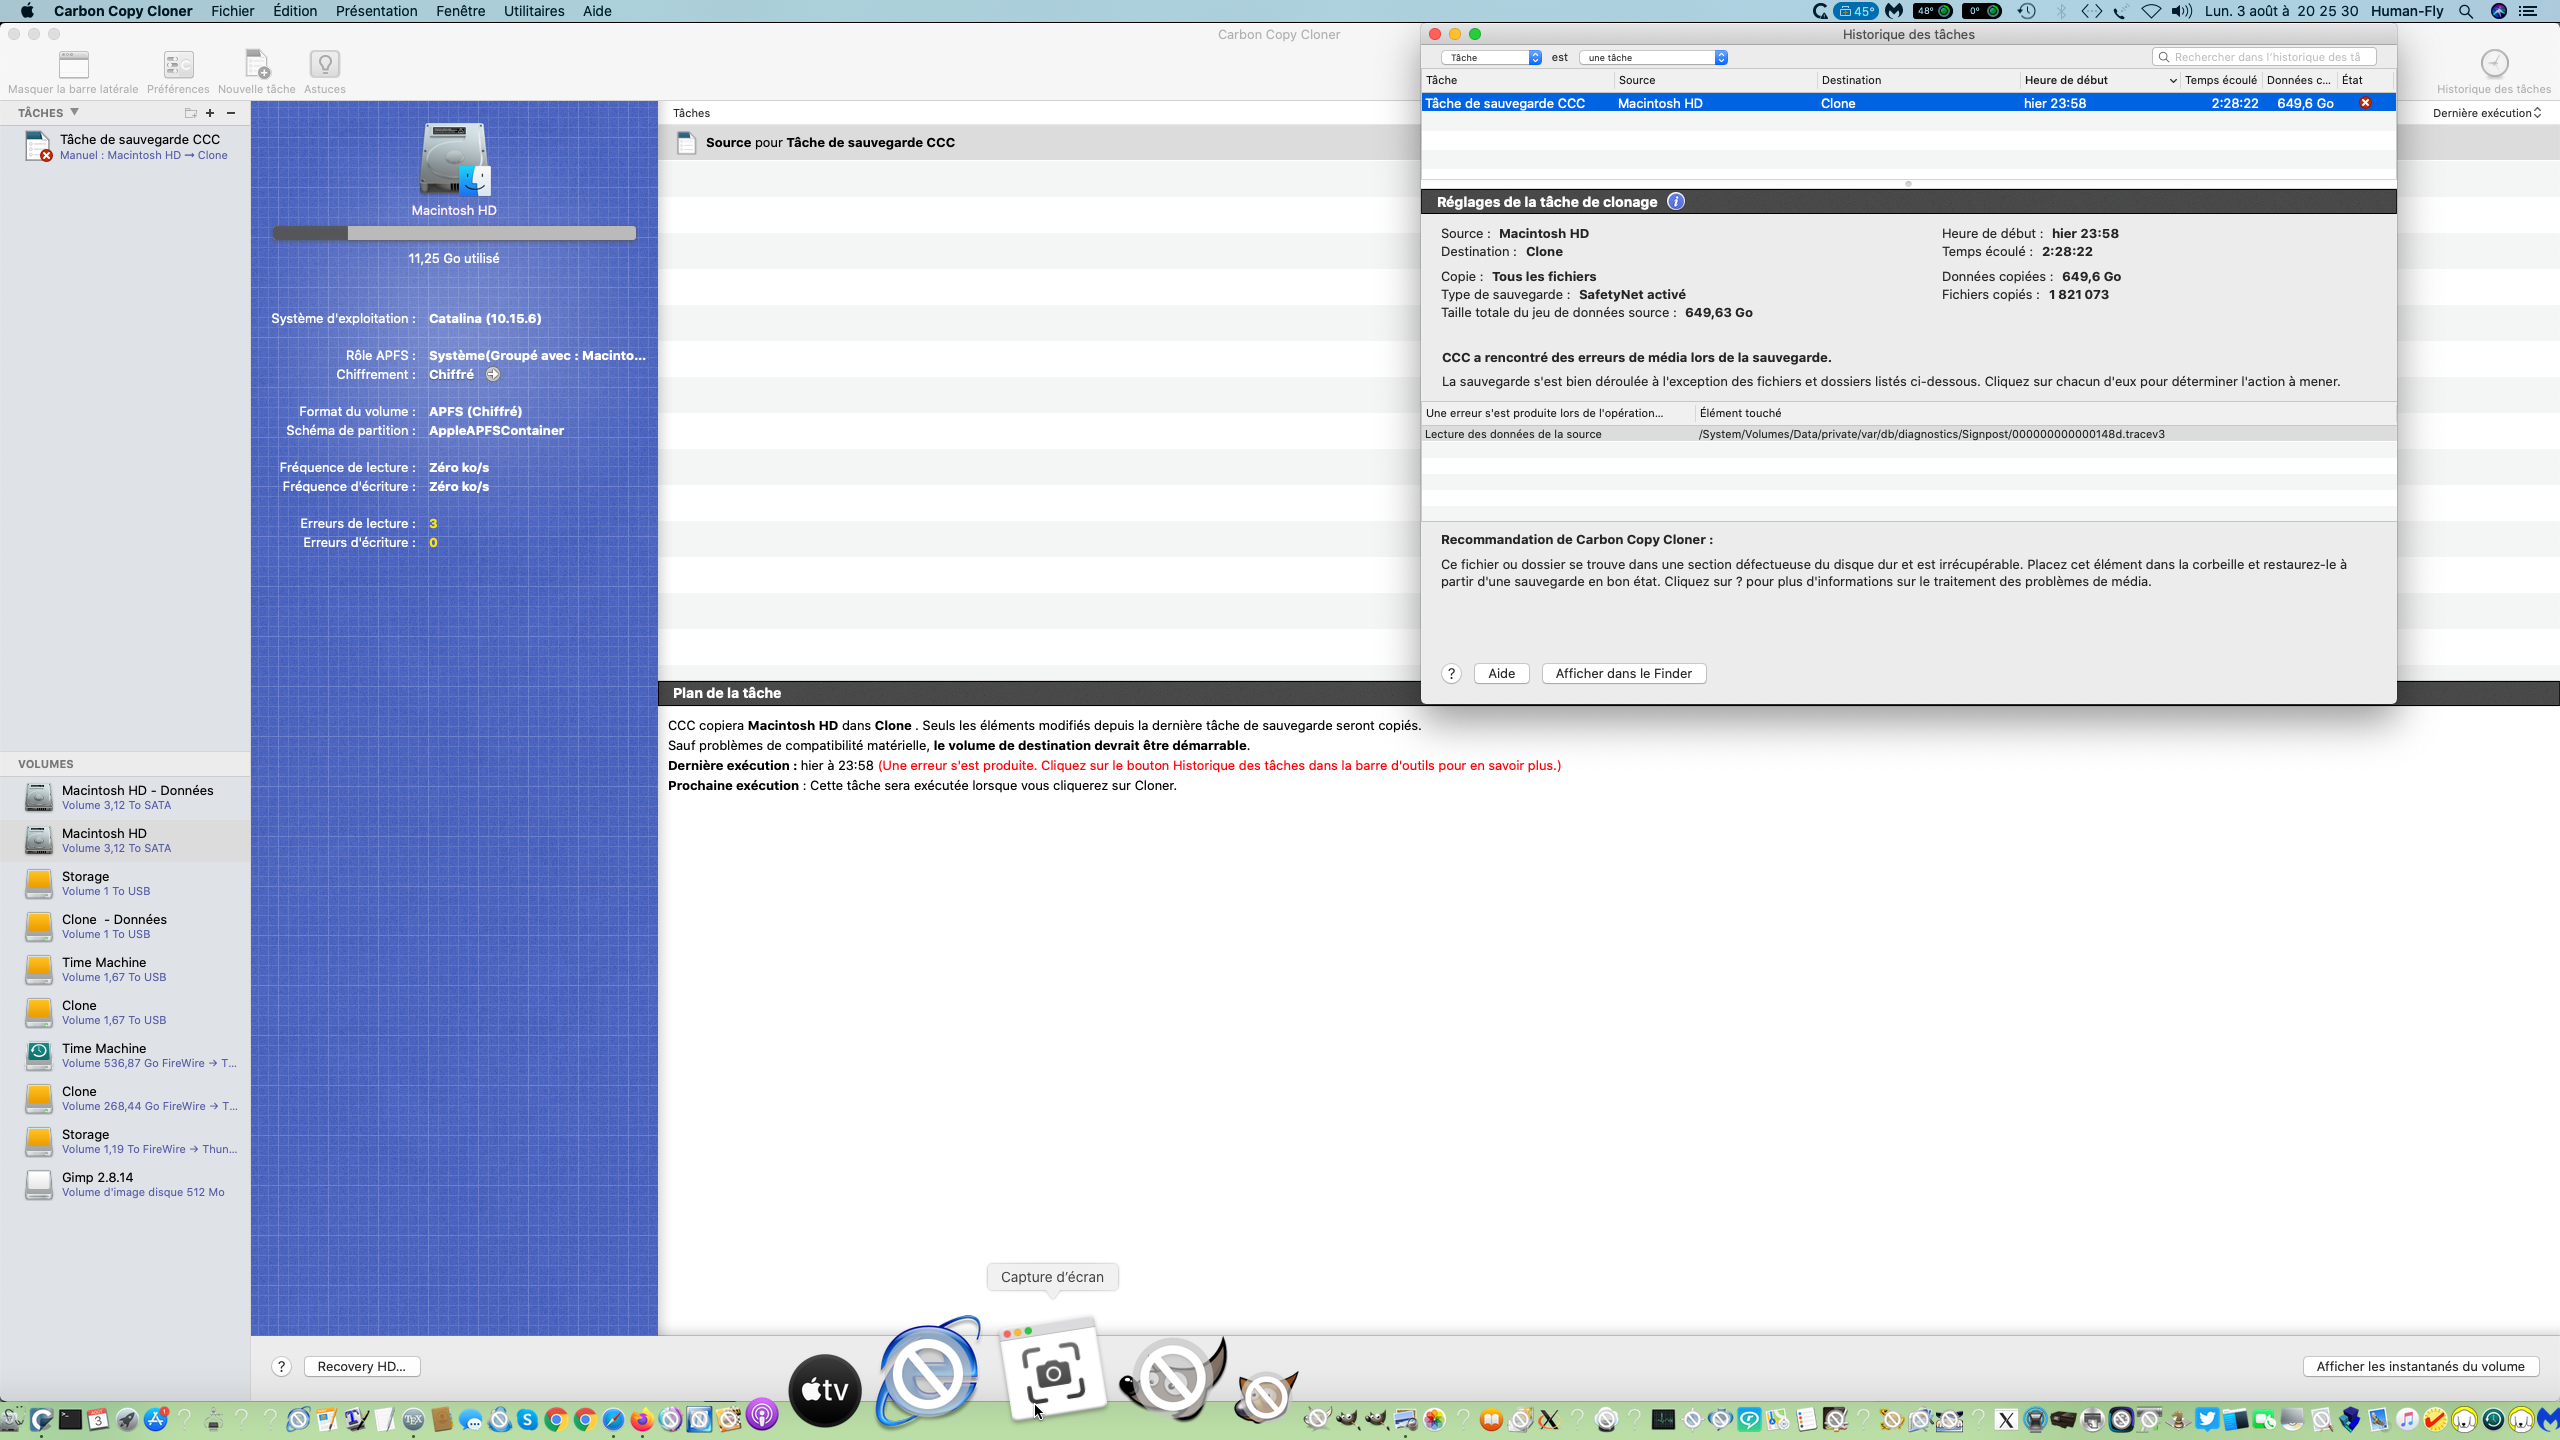Click the new task group folder icon
2560x1440 pixels.
click(190, 113)
